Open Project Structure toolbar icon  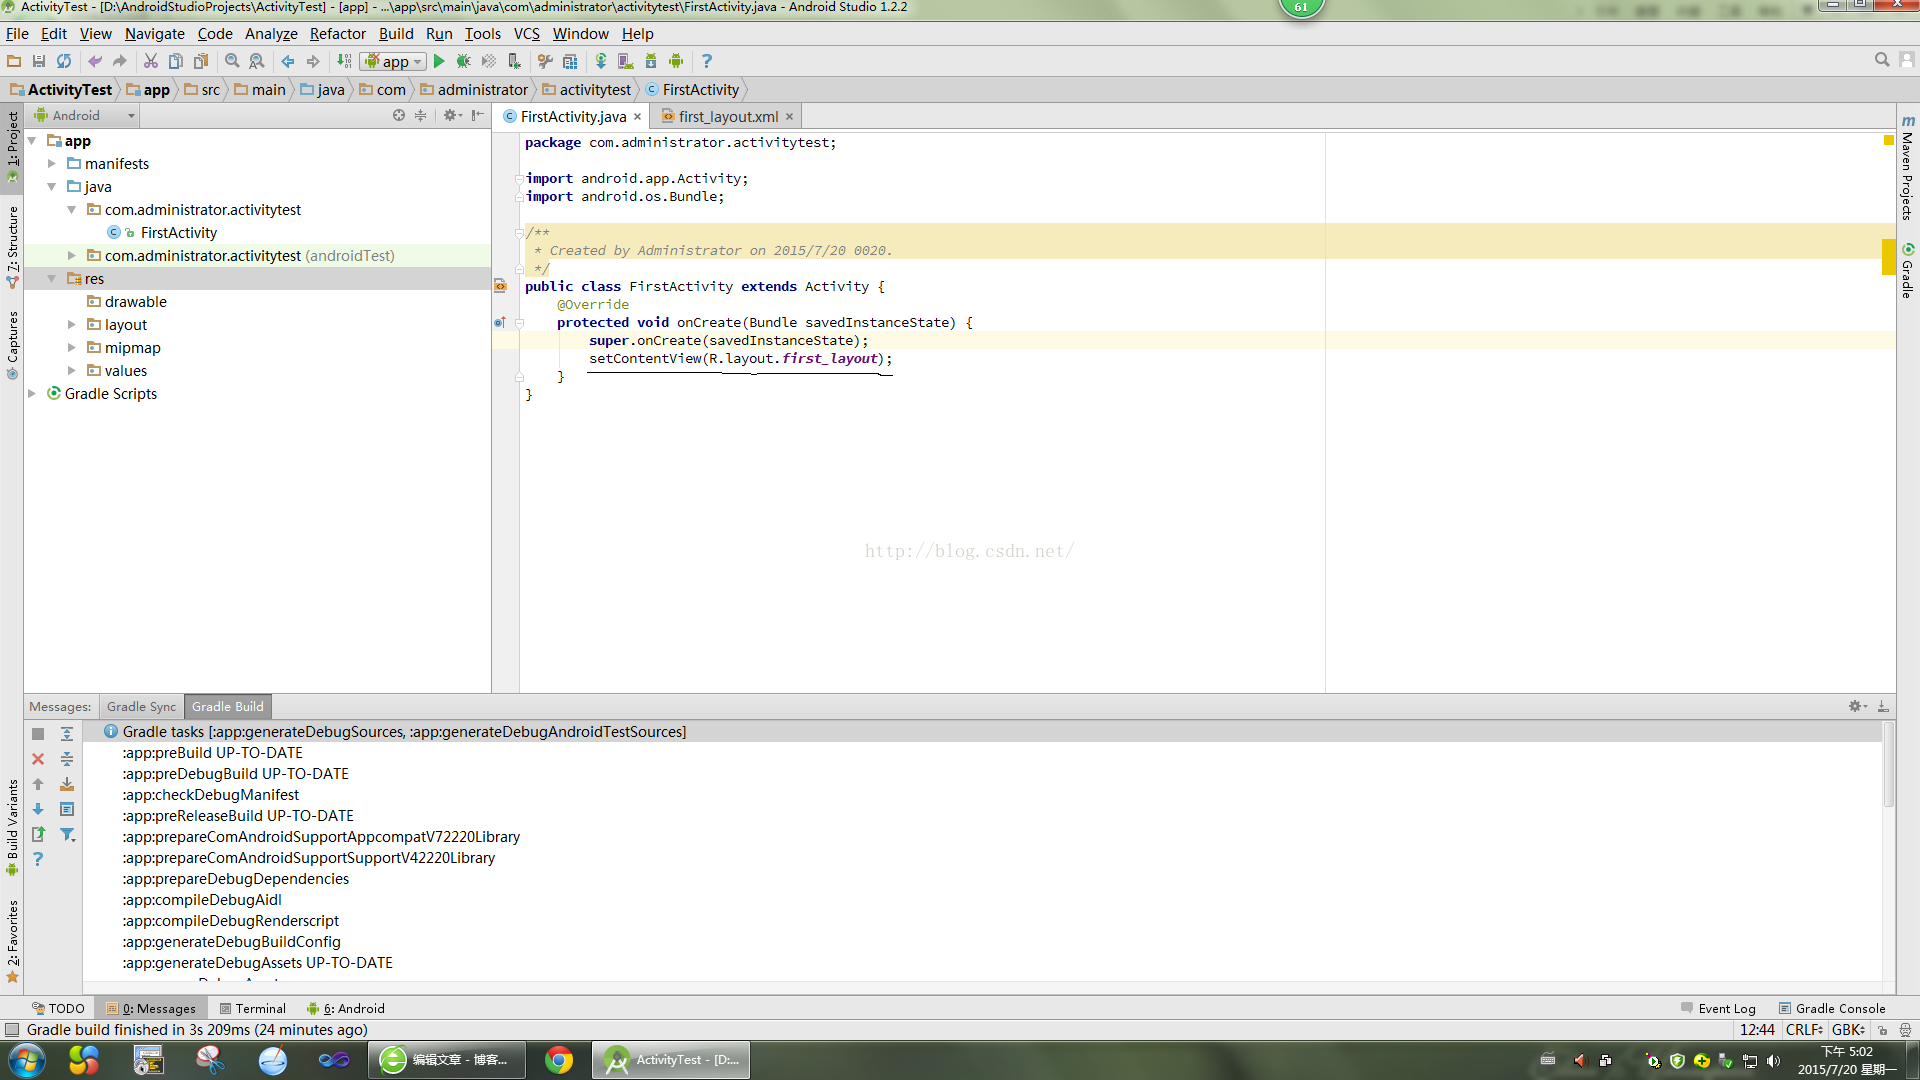[x=570, y=61]
